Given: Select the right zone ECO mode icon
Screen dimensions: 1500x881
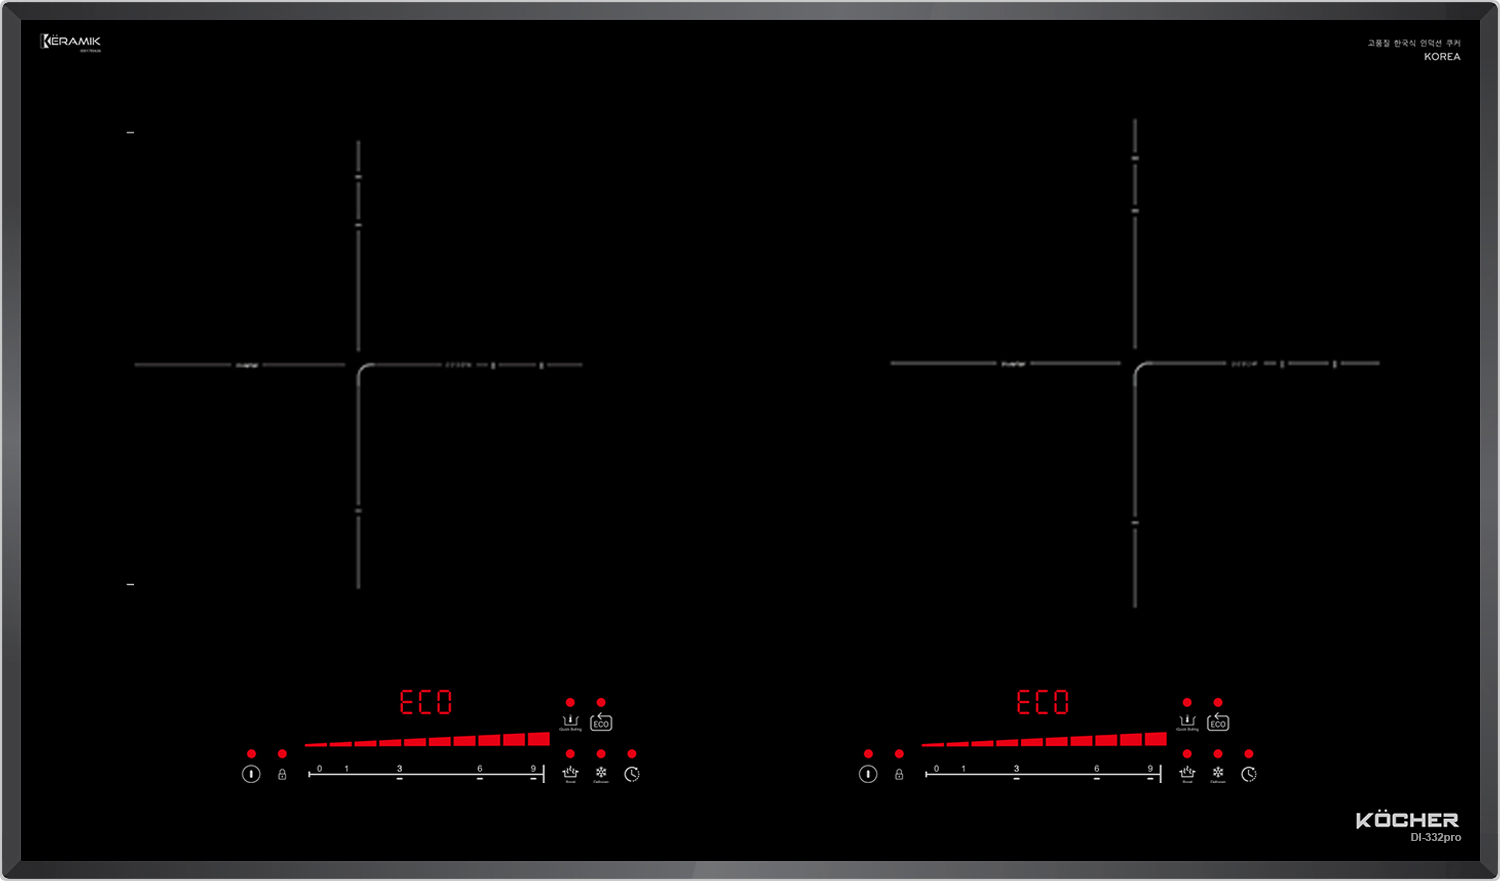Looking at the screenshot, I should coord(1218,722).
